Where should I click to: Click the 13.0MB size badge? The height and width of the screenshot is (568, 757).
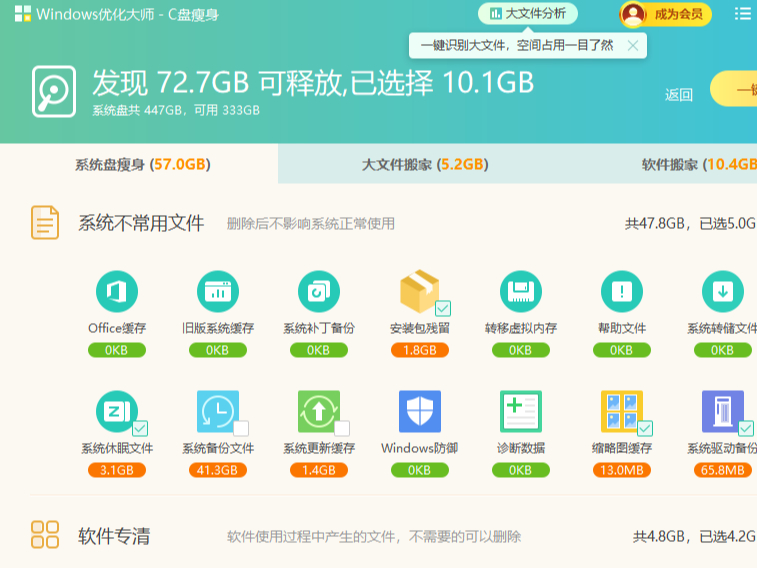(621, 470)
